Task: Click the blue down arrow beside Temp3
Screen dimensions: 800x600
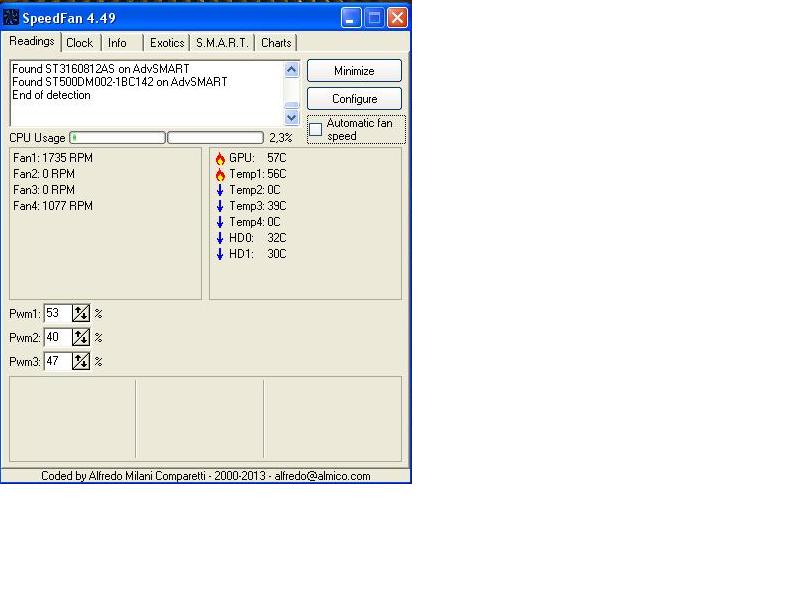Action: (220, 206)
